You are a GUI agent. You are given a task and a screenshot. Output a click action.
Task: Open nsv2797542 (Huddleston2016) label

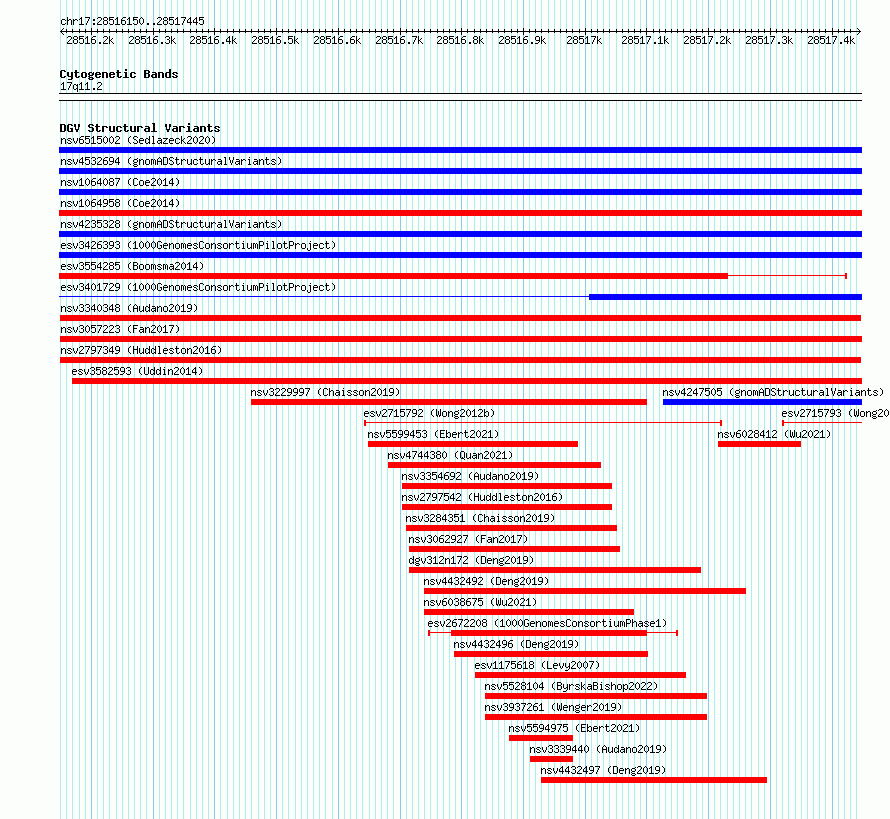(x=482, y=497)
